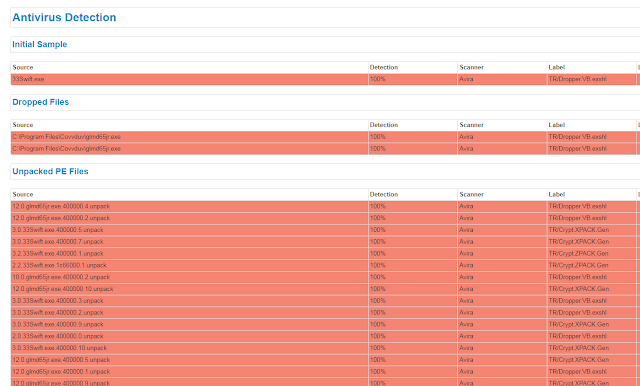Select 10.0.glmd65jr.exe.400000.2.unpack source
Image resolution: width=640 pixels, height=386 pixels.
[x=189, y=277]
